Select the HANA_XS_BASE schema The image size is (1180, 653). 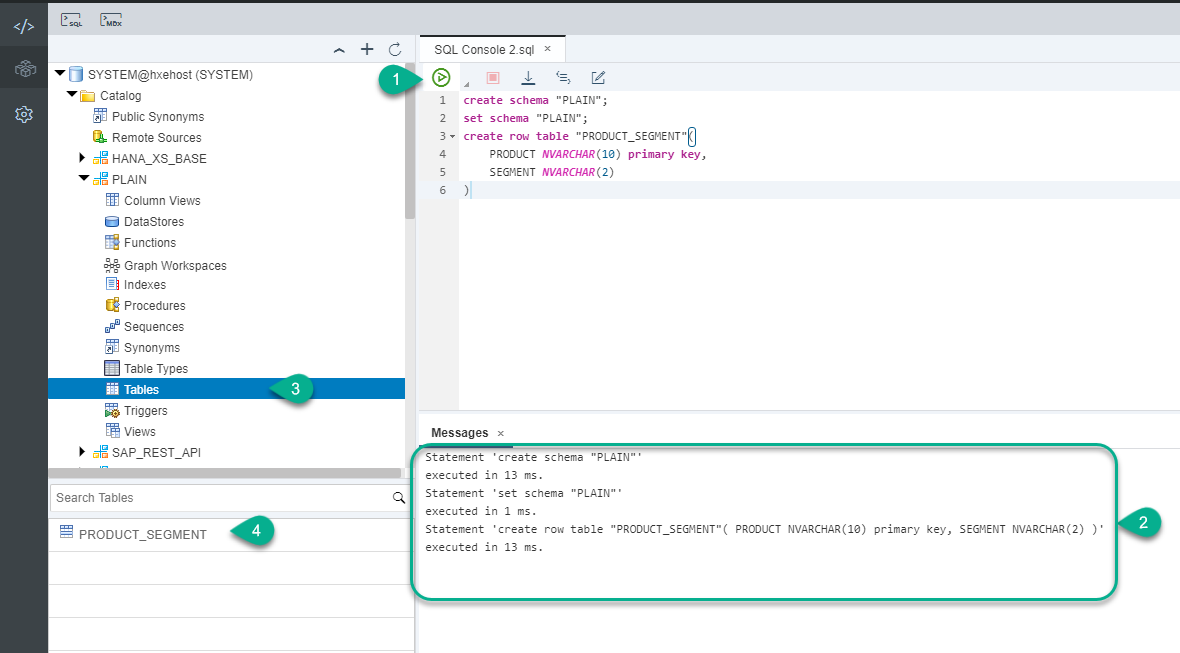tap(160, 159)
